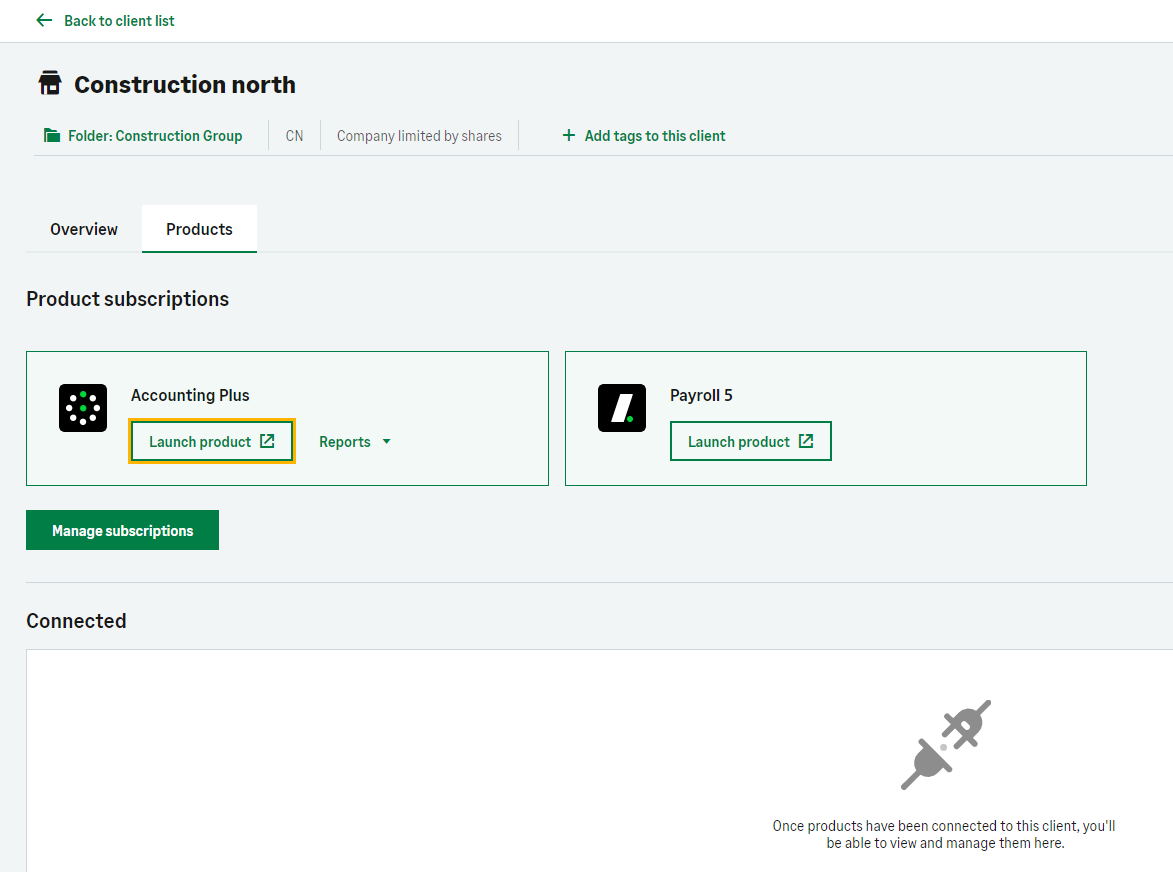
Task: Launch the Payroll 5 product
Action: coord(739,442)
